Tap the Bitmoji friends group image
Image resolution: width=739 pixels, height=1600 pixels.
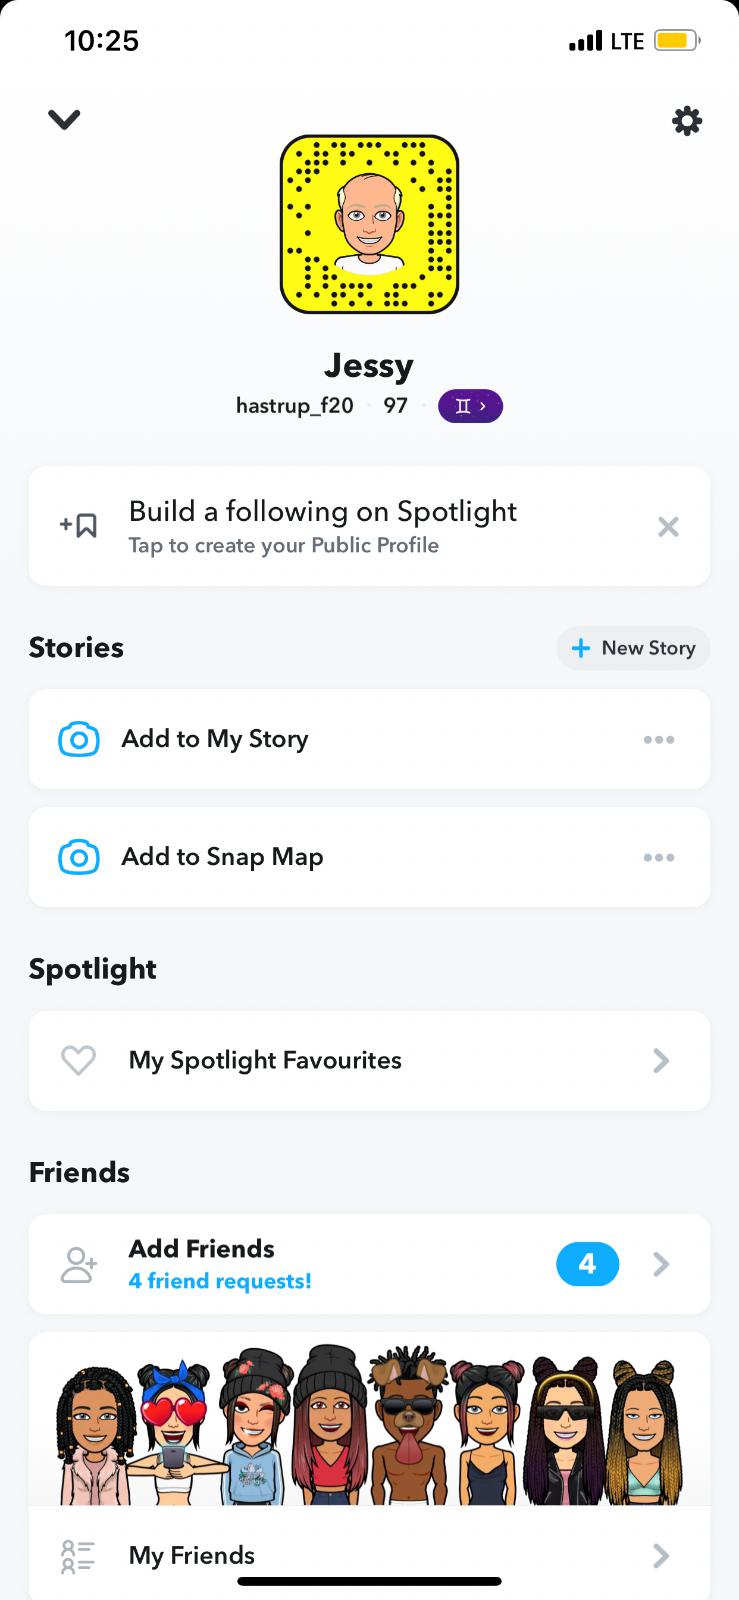(x=369, y=1425)
